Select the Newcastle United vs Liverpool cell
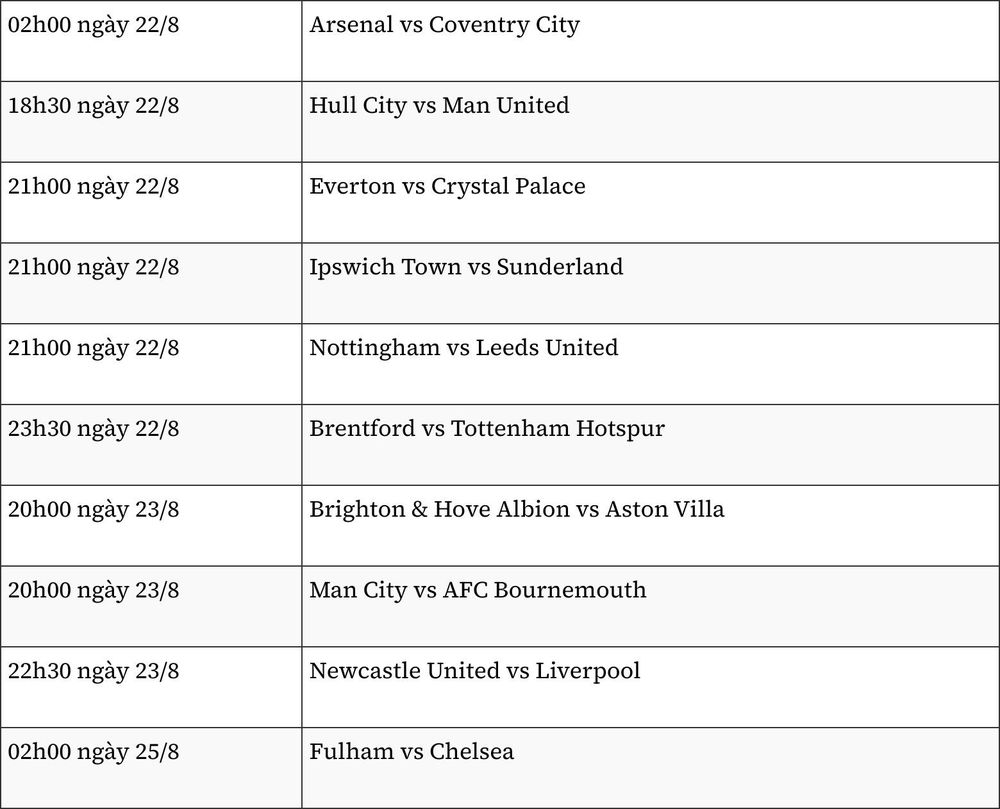Screen dimensions: 1000x809 click(651, 687)
